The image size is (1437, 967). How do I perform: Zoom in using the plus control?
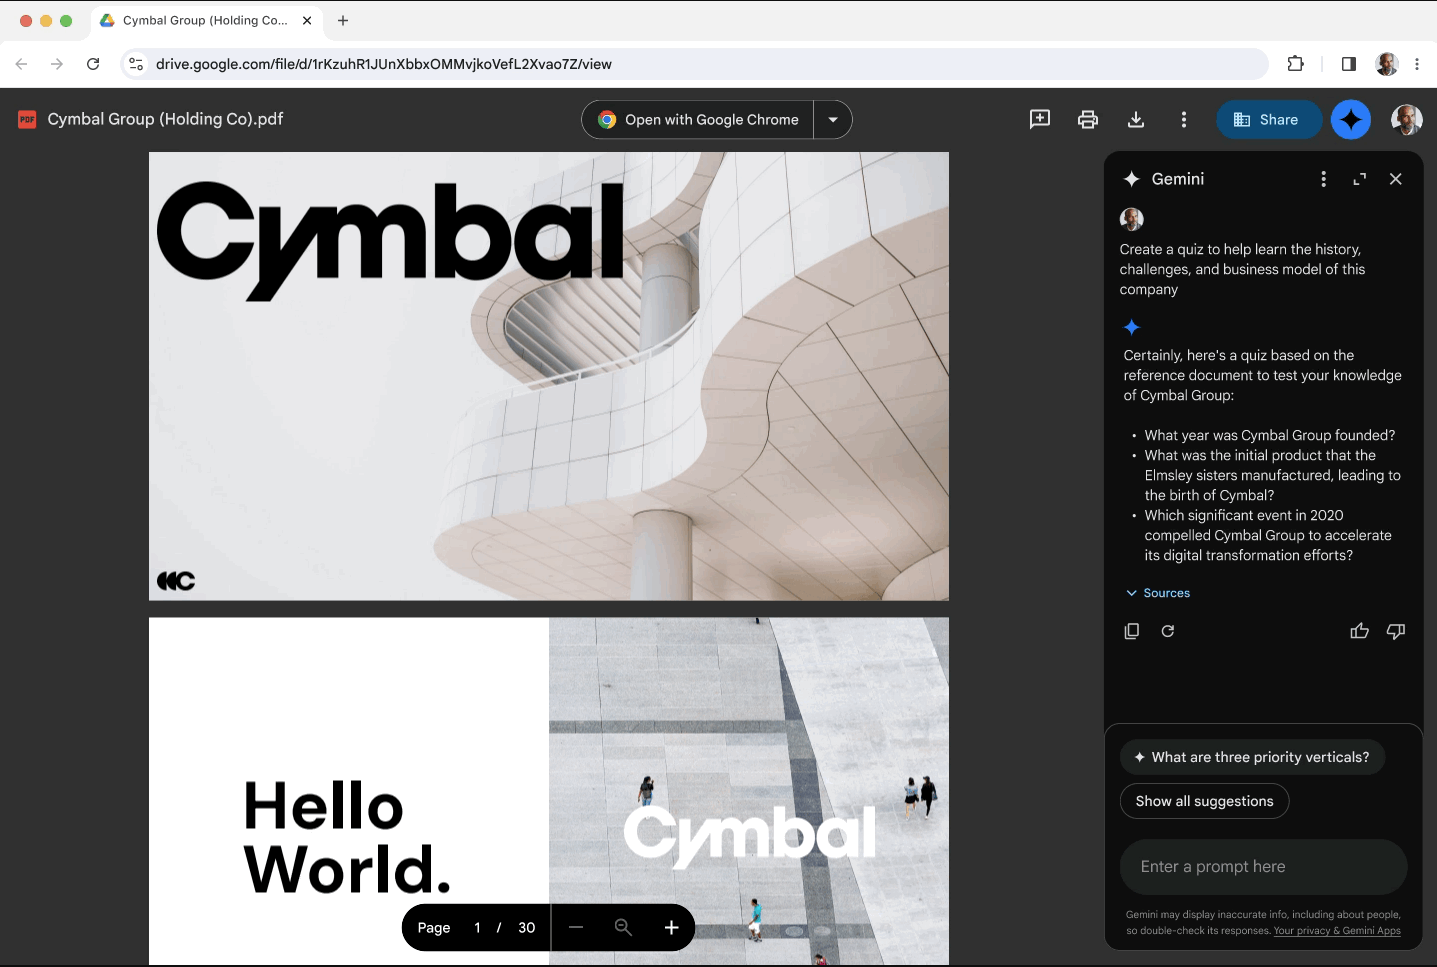671,927
